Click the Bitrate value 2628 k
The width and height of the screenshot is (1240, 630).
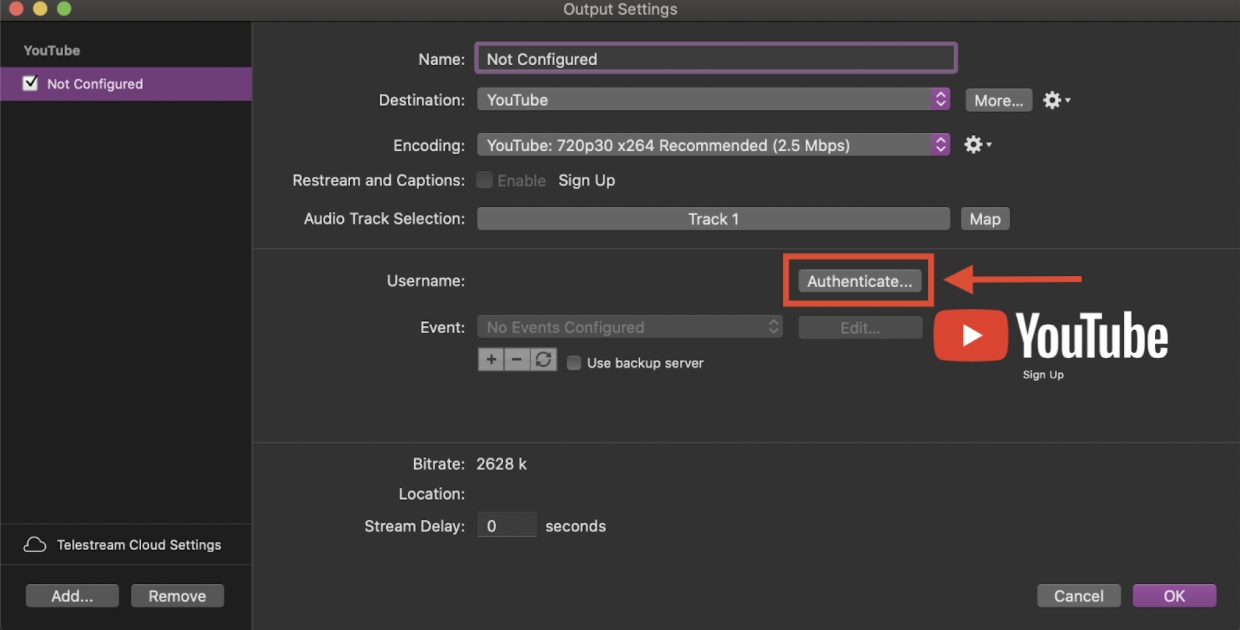[x=502, y=464]
